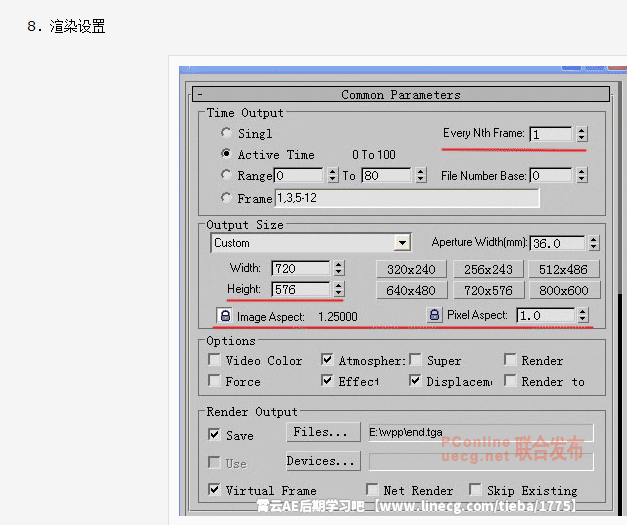This screenshot has height=525, width=627.
Task: Choose the 640x480 preset button
Action: pyautogui.click(x=411, y=290)
